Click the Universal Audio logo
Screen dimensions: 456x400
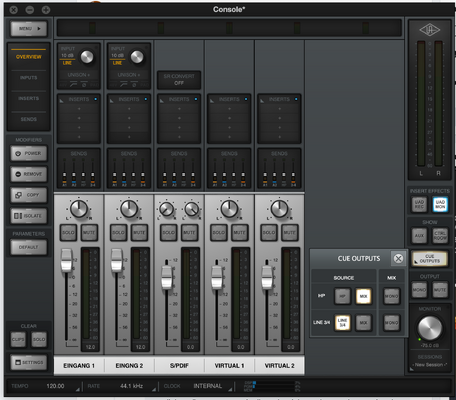point(430,30)
